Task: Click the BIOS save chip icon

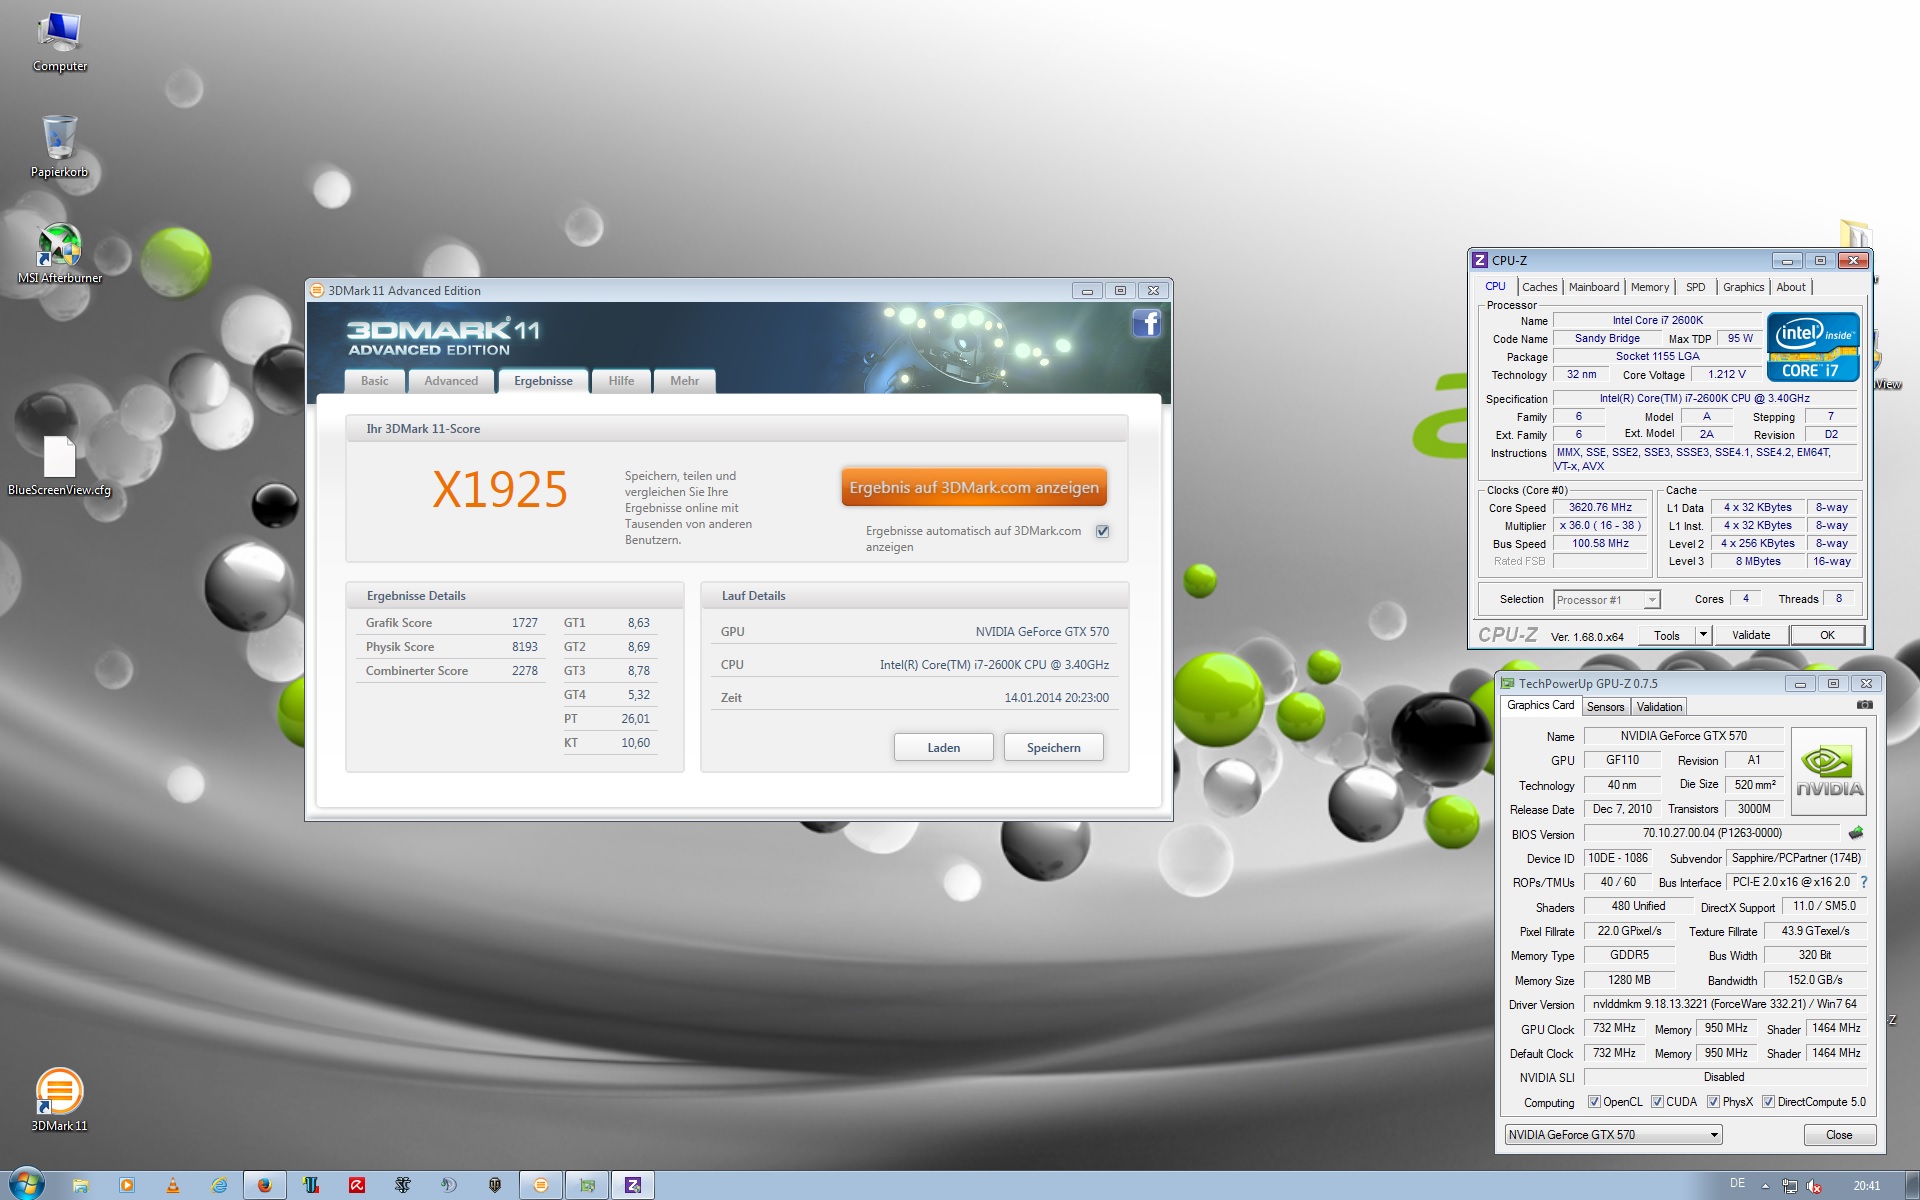Action: [1856, 833]
